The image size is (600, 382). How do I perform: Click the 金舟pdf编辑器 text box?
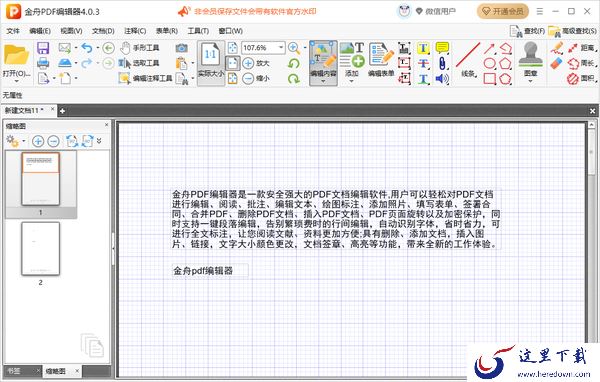click(x=210, y=271)
